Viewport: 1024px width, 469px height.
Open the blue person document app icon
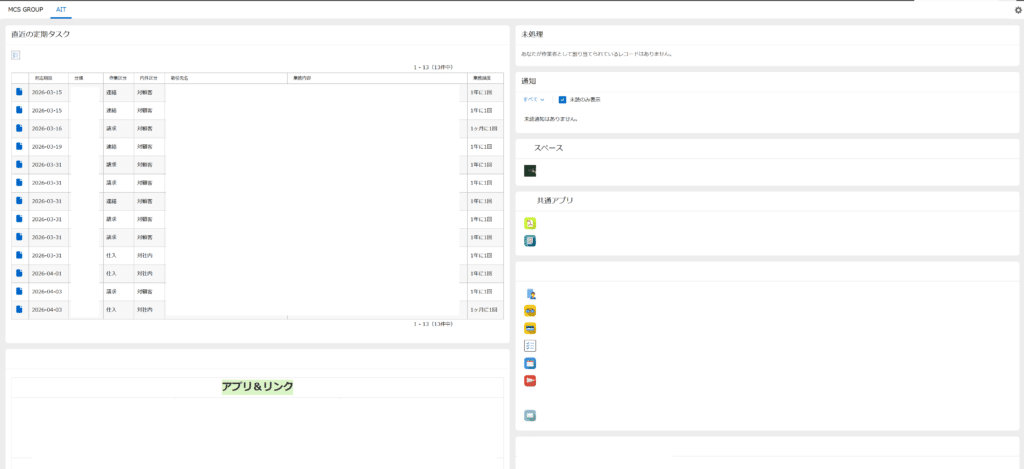[530, 294]
